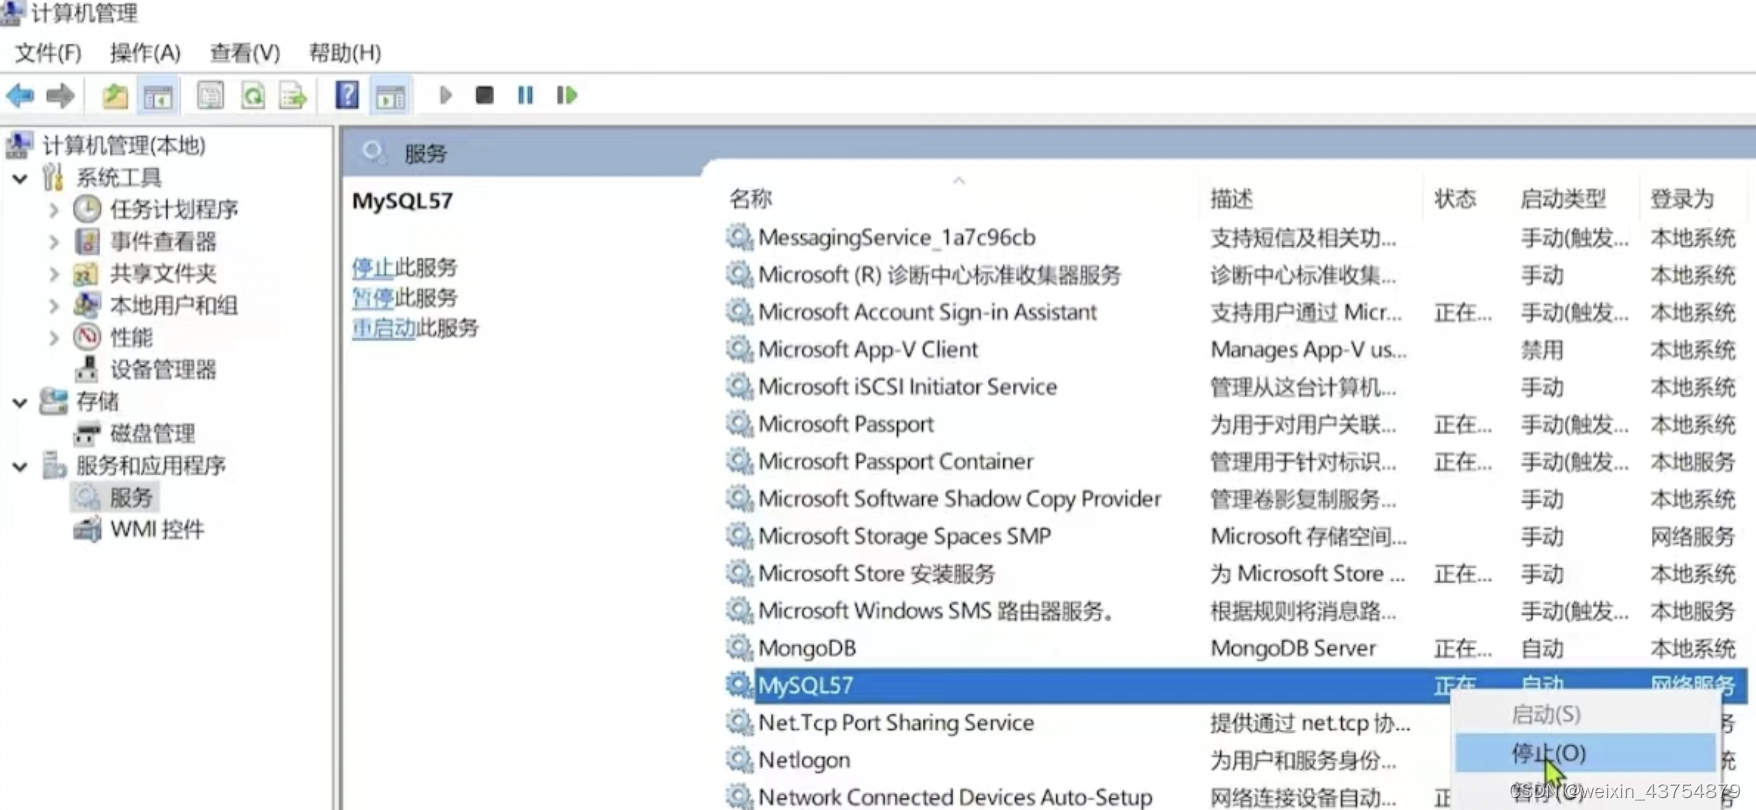The image size is (1756, 810).
Task: Expand the 性能 tree node
Action: click(54, 338)
